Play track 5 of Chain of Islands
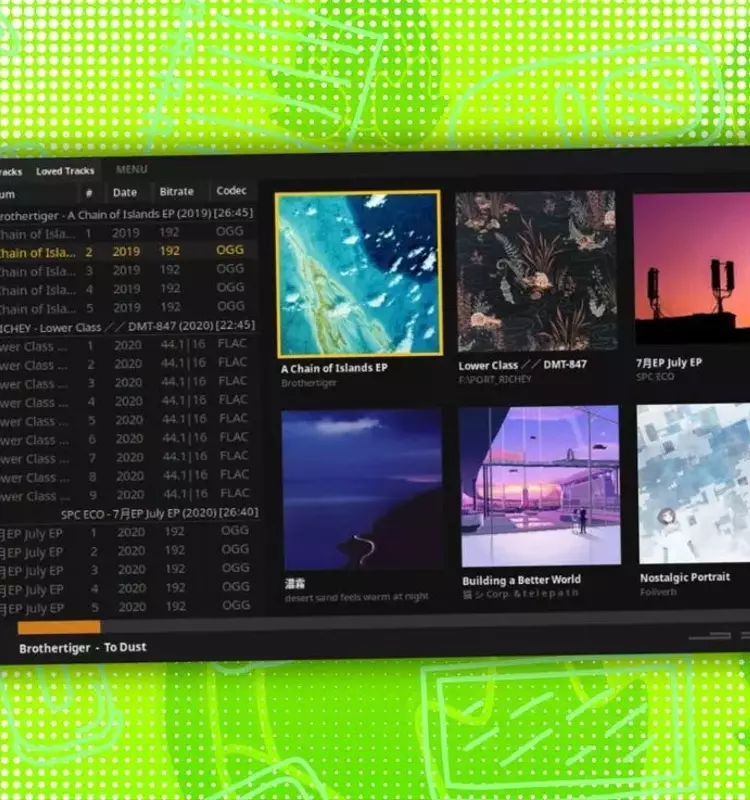The height and width of the screenshot is (800, 750). tap(128, 307)
